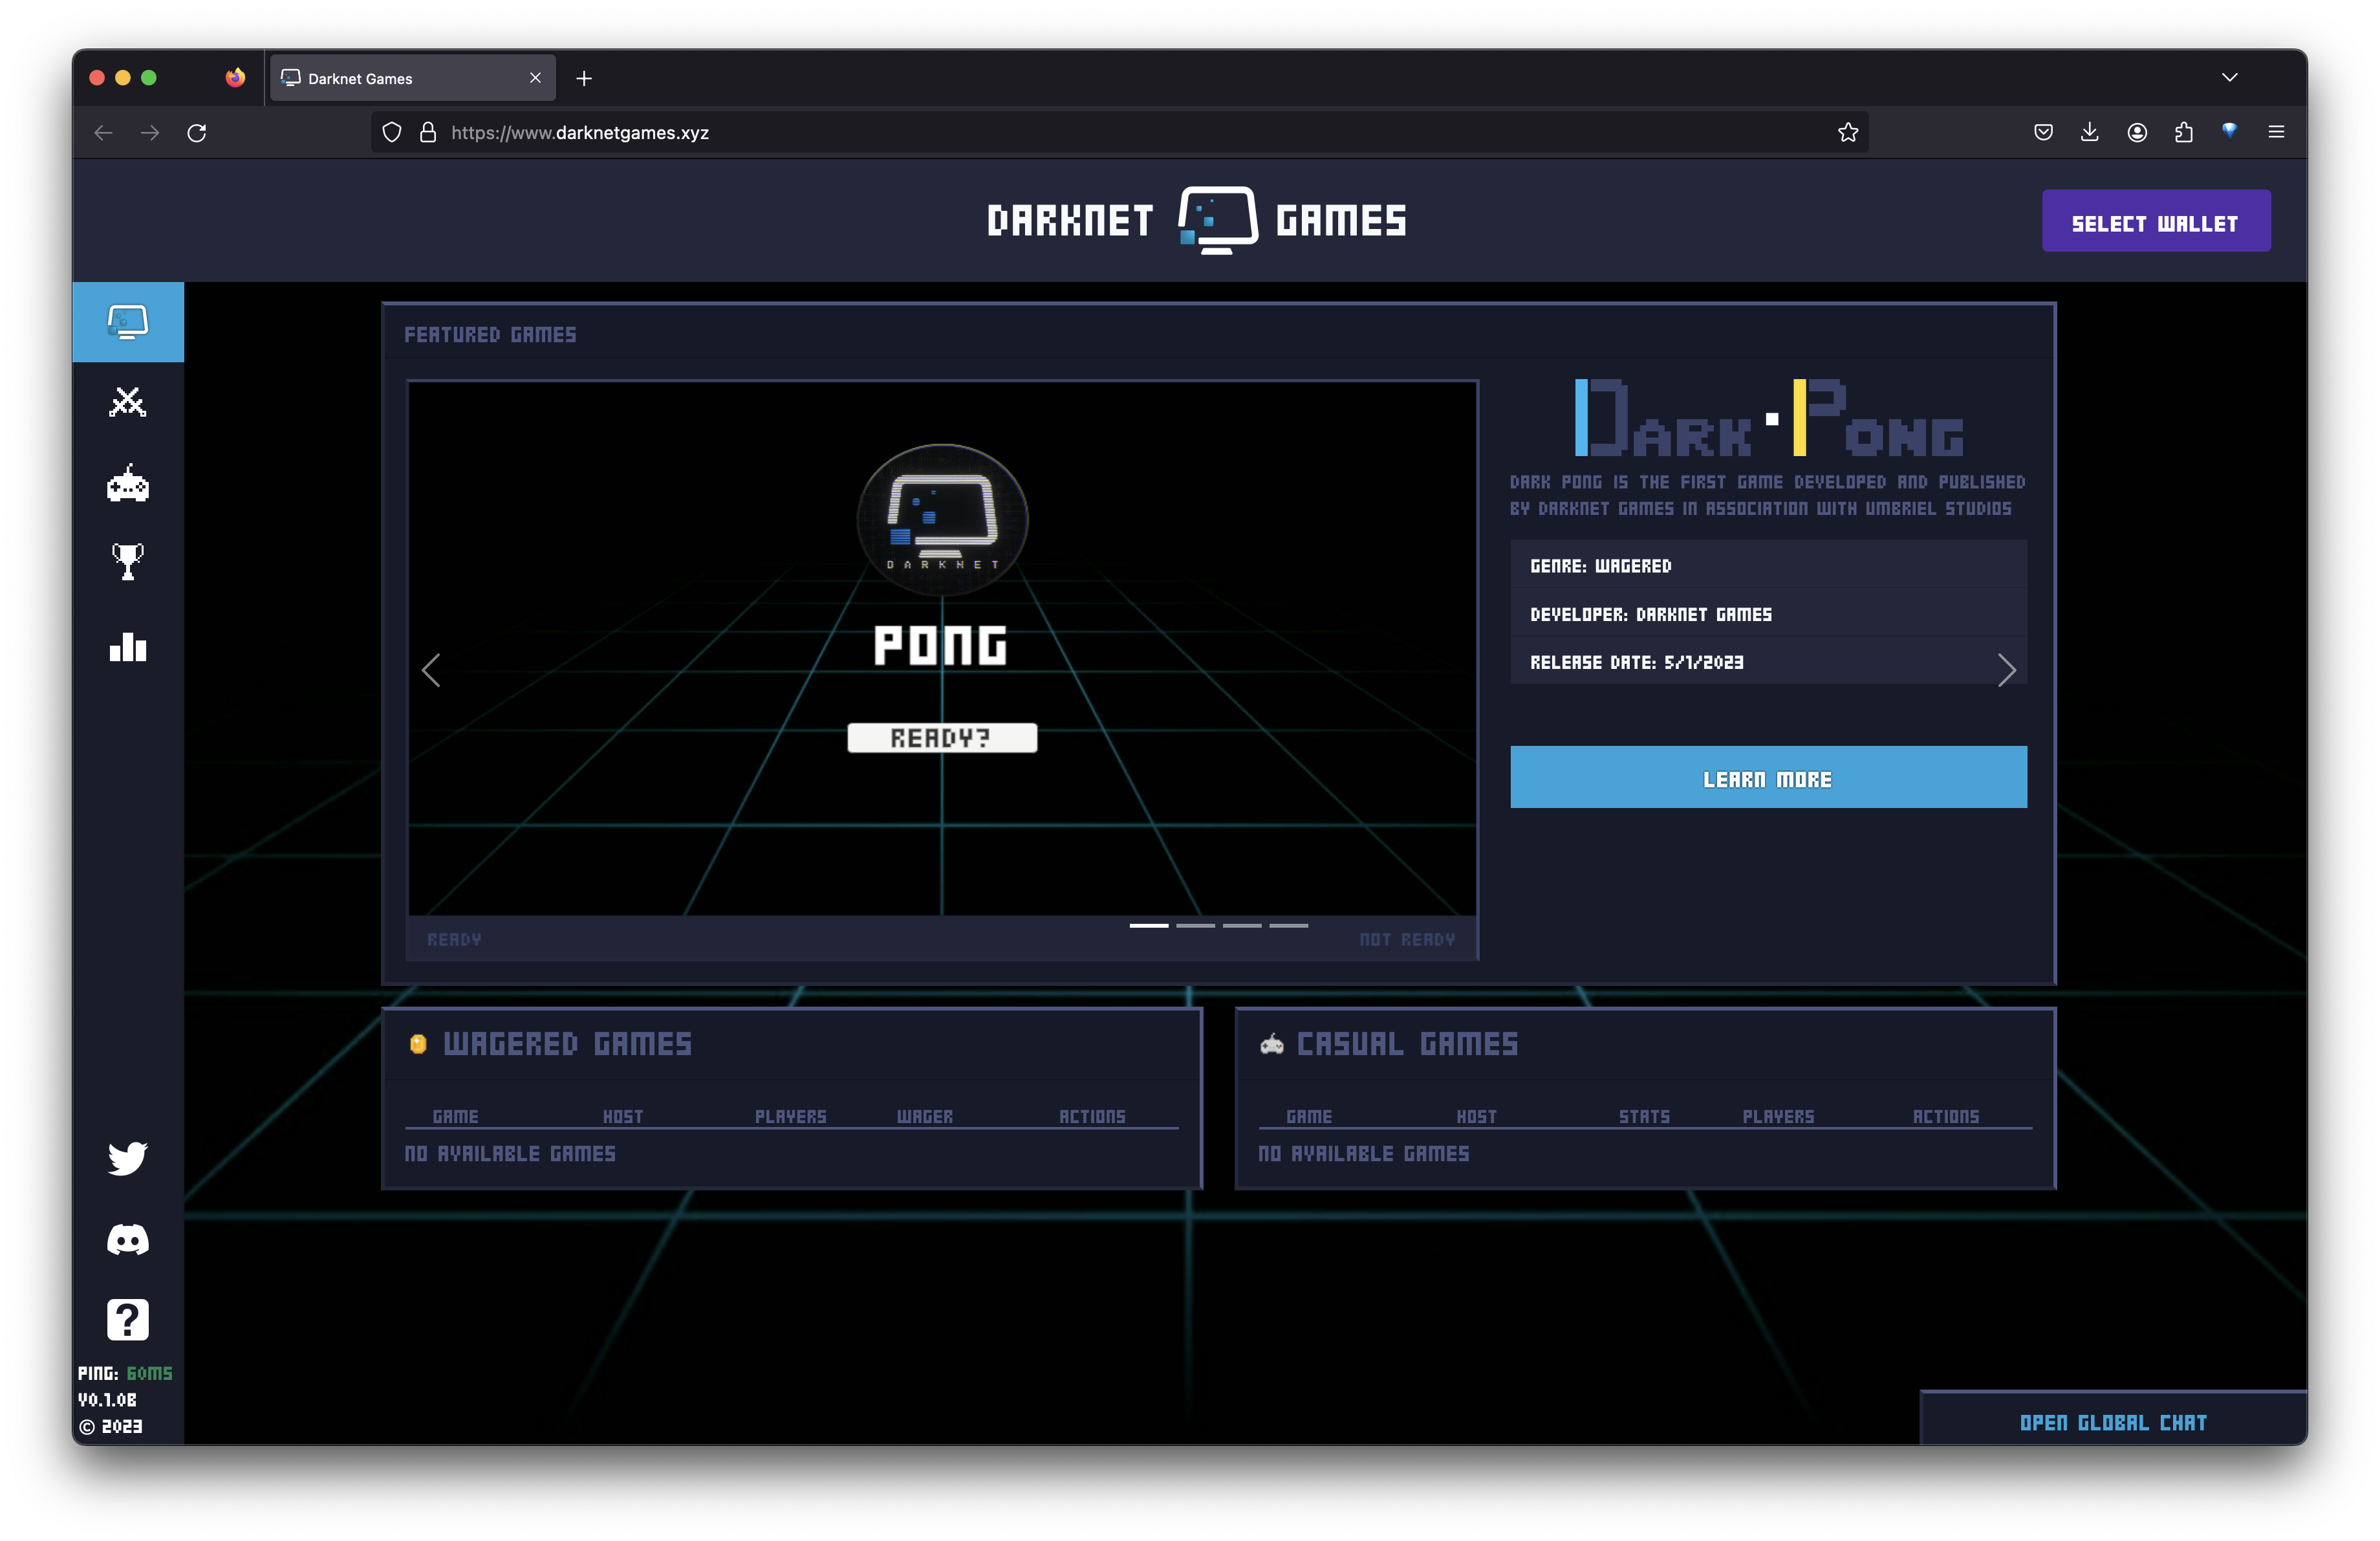The image size is (2380, 1541).
Task: Click the Learn More button
Action: (1768, 777)
